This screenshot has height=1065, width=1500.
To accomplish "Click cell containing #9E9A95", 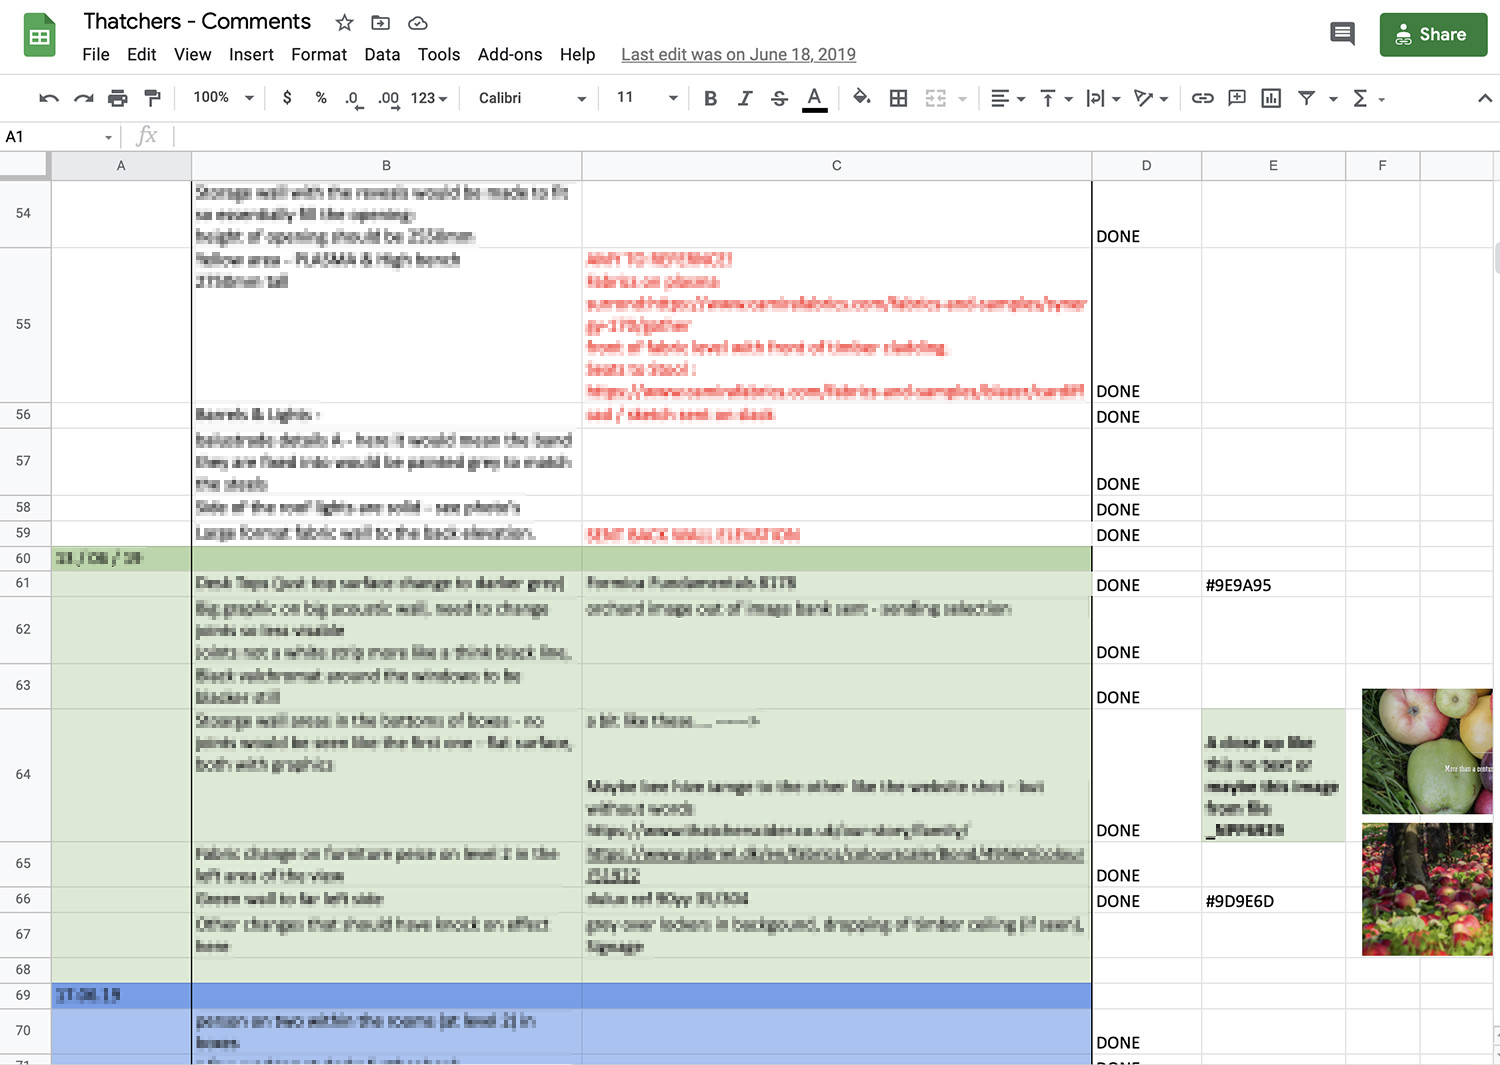I will 1273,584.
